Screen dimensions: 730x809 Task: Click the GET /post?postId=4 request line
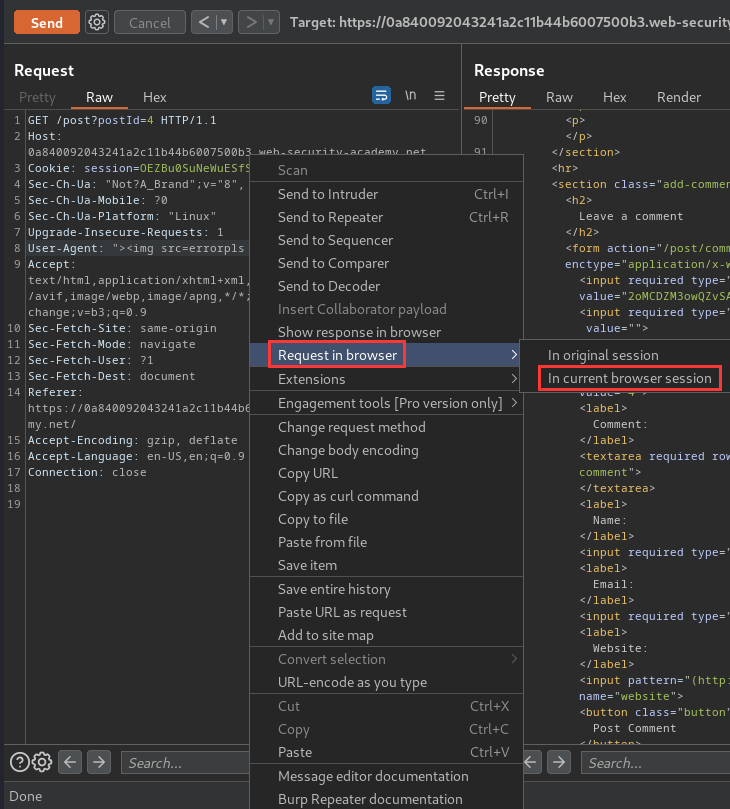[x=122, y=120]
